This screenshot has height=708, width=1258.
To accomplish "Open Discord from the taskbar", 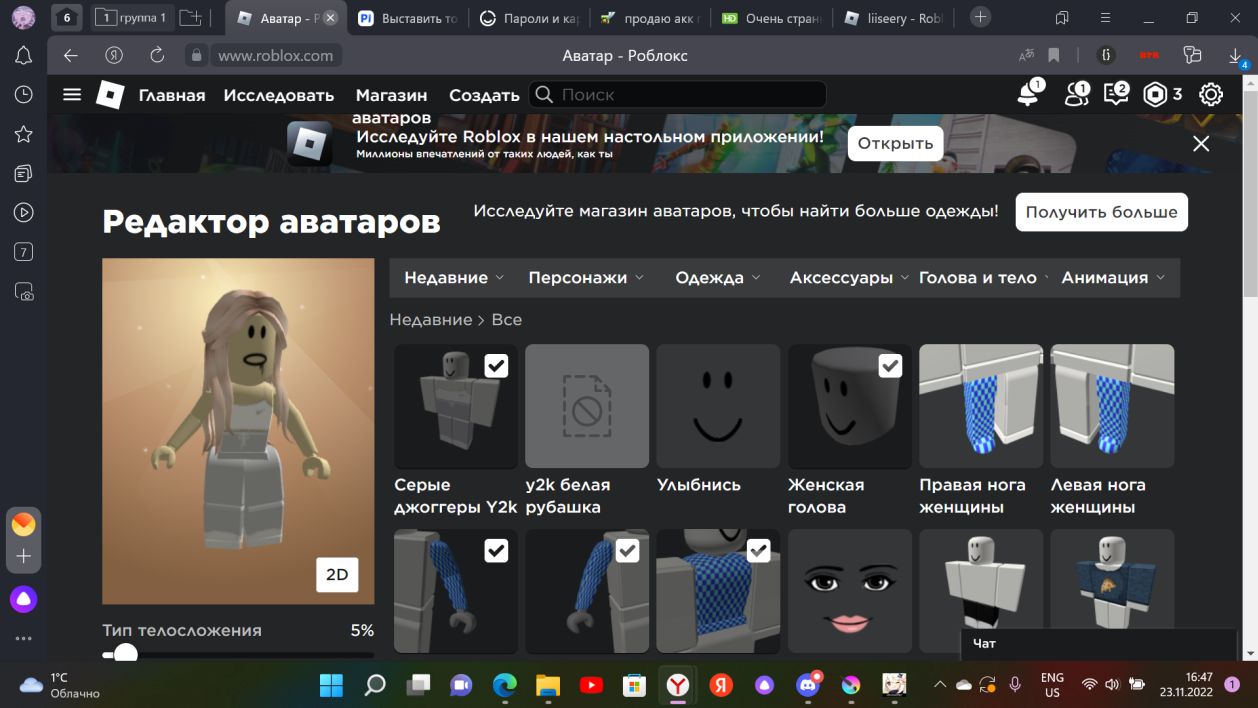I will (x=808, y=685).
